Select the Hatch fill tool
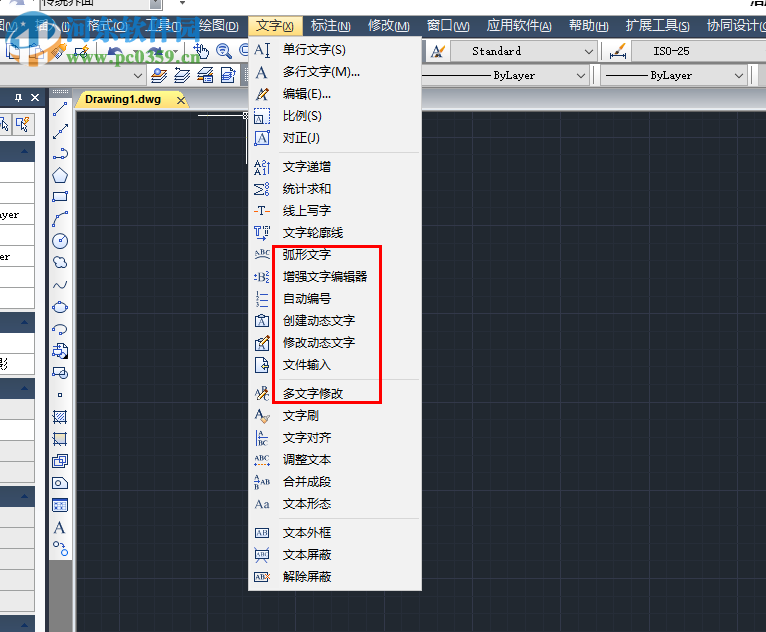 (60, 417)
